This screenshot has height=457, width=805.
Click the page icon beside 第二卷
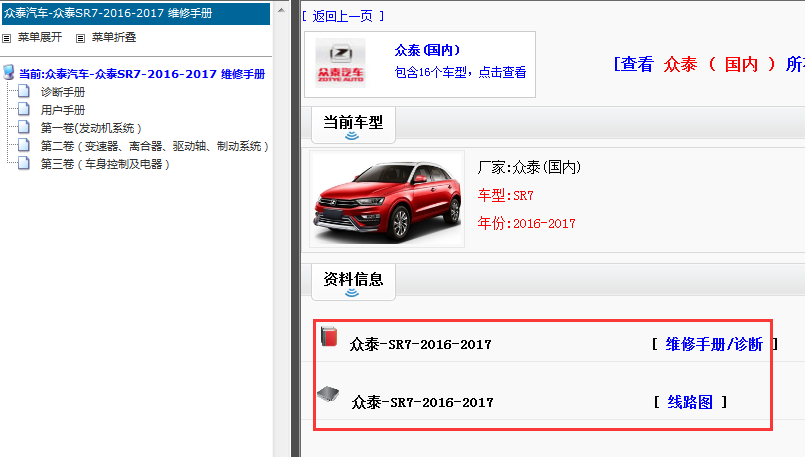pos(24,145)
